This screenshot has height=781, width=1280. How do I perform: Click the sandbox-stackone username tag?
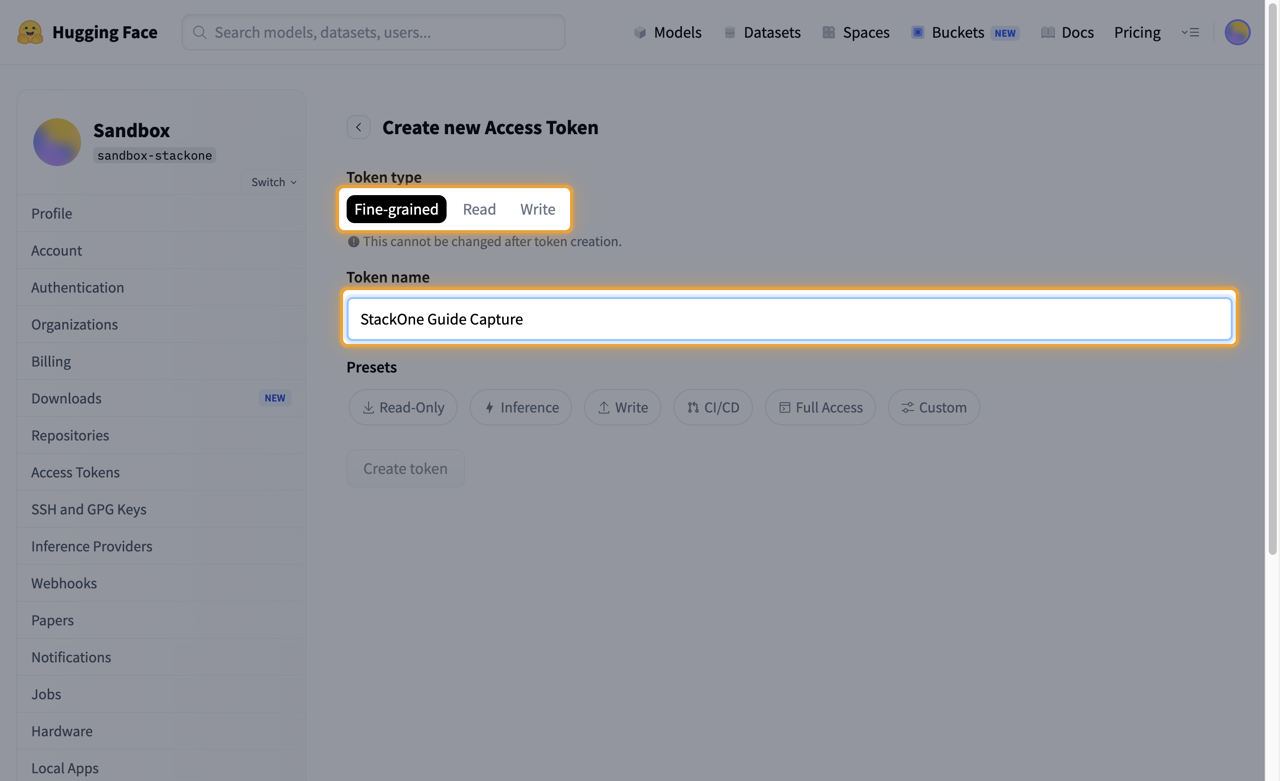[155, 156]
